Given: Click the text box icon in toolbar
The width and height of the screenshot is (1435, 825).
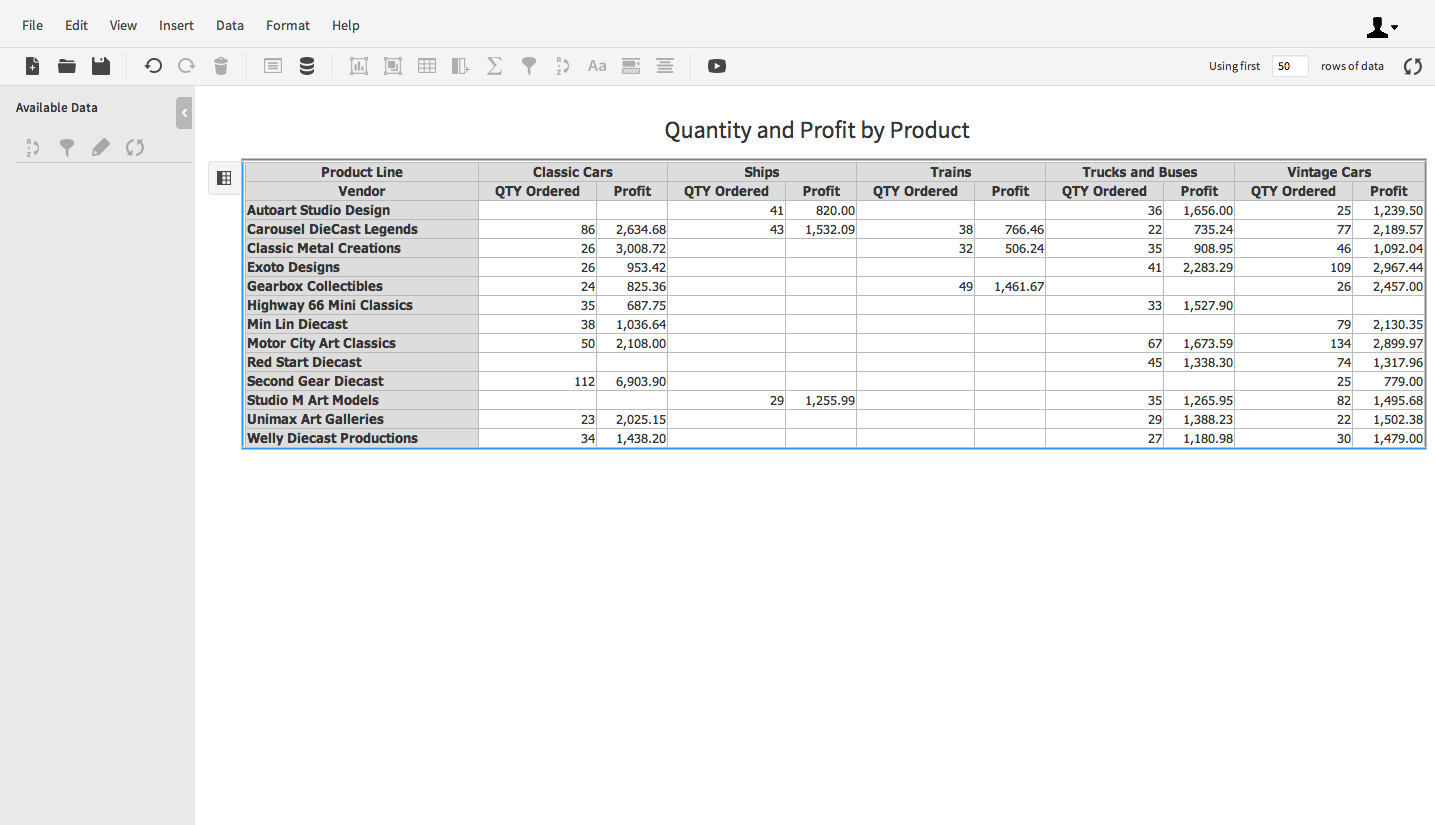Looking at the screenshot, I should (273, 66).
